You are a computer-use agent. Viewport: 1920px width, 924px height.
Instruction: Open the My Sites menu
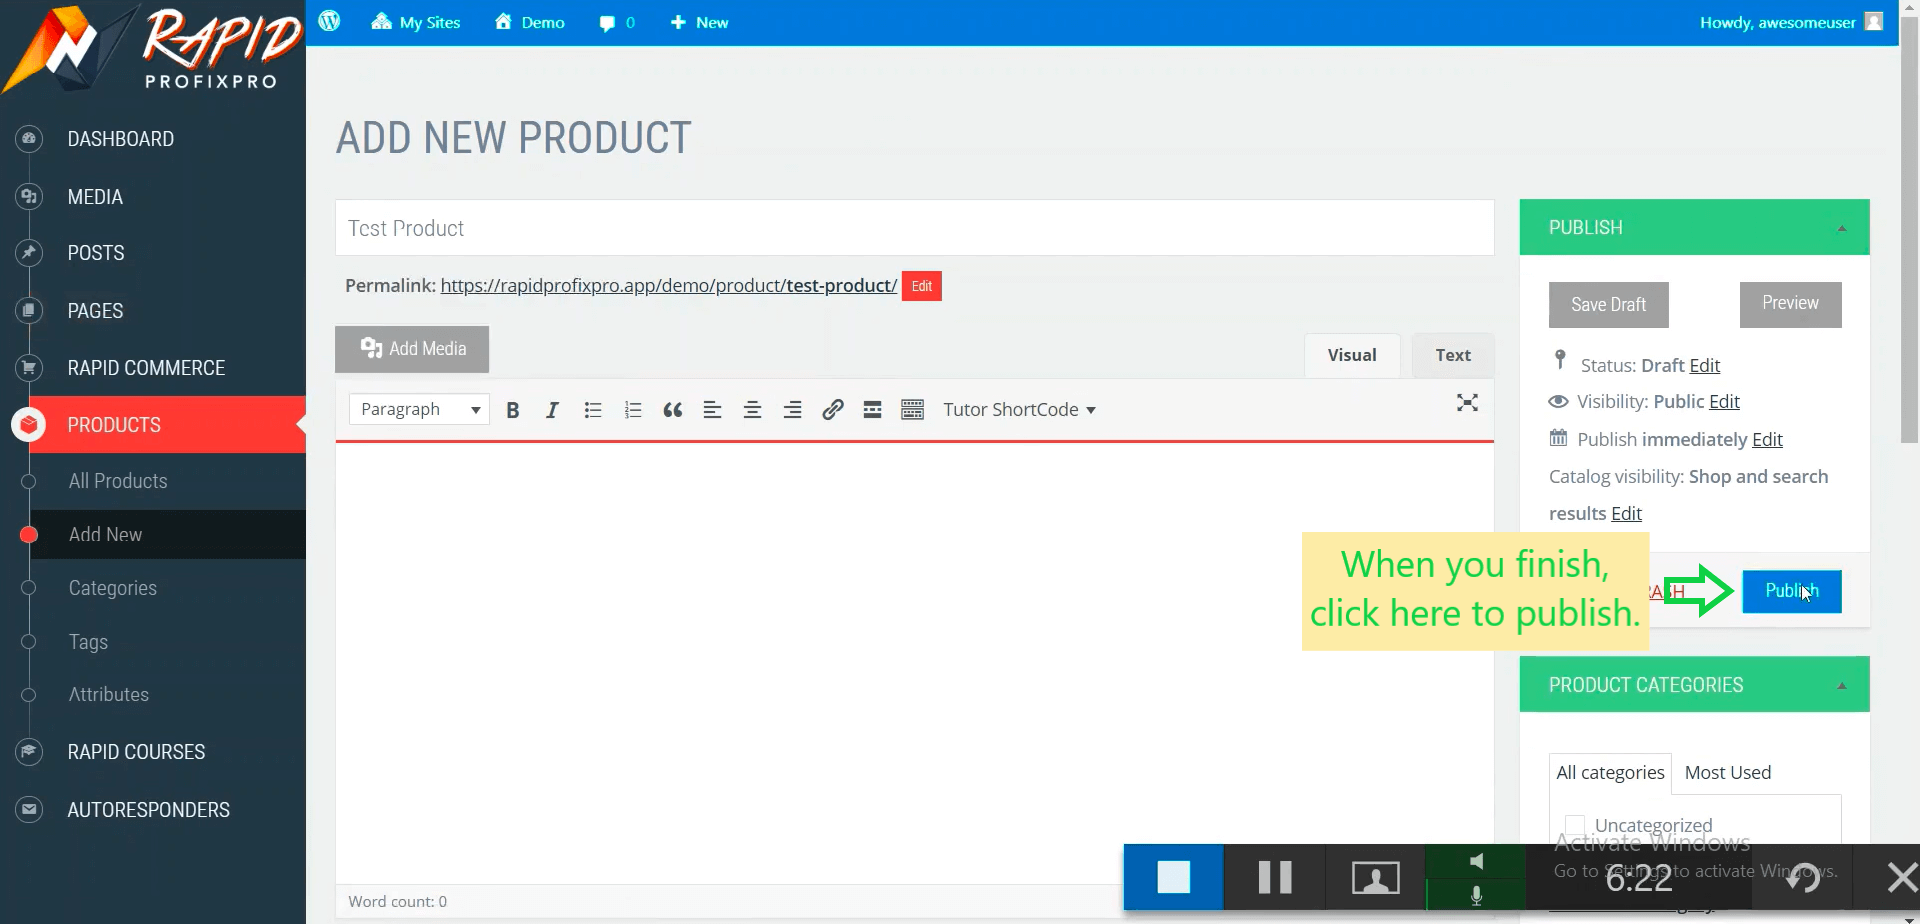pos(415,22)
